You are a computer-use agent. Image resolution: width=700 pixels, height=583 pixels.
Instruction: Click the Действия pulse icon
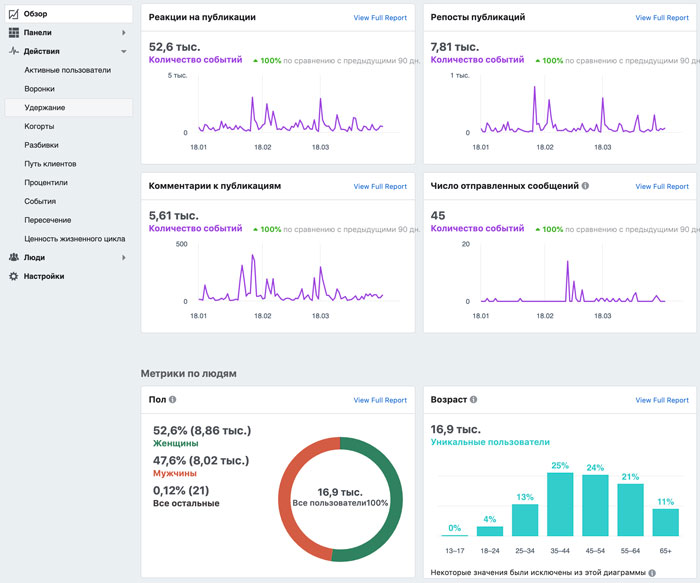14,51
